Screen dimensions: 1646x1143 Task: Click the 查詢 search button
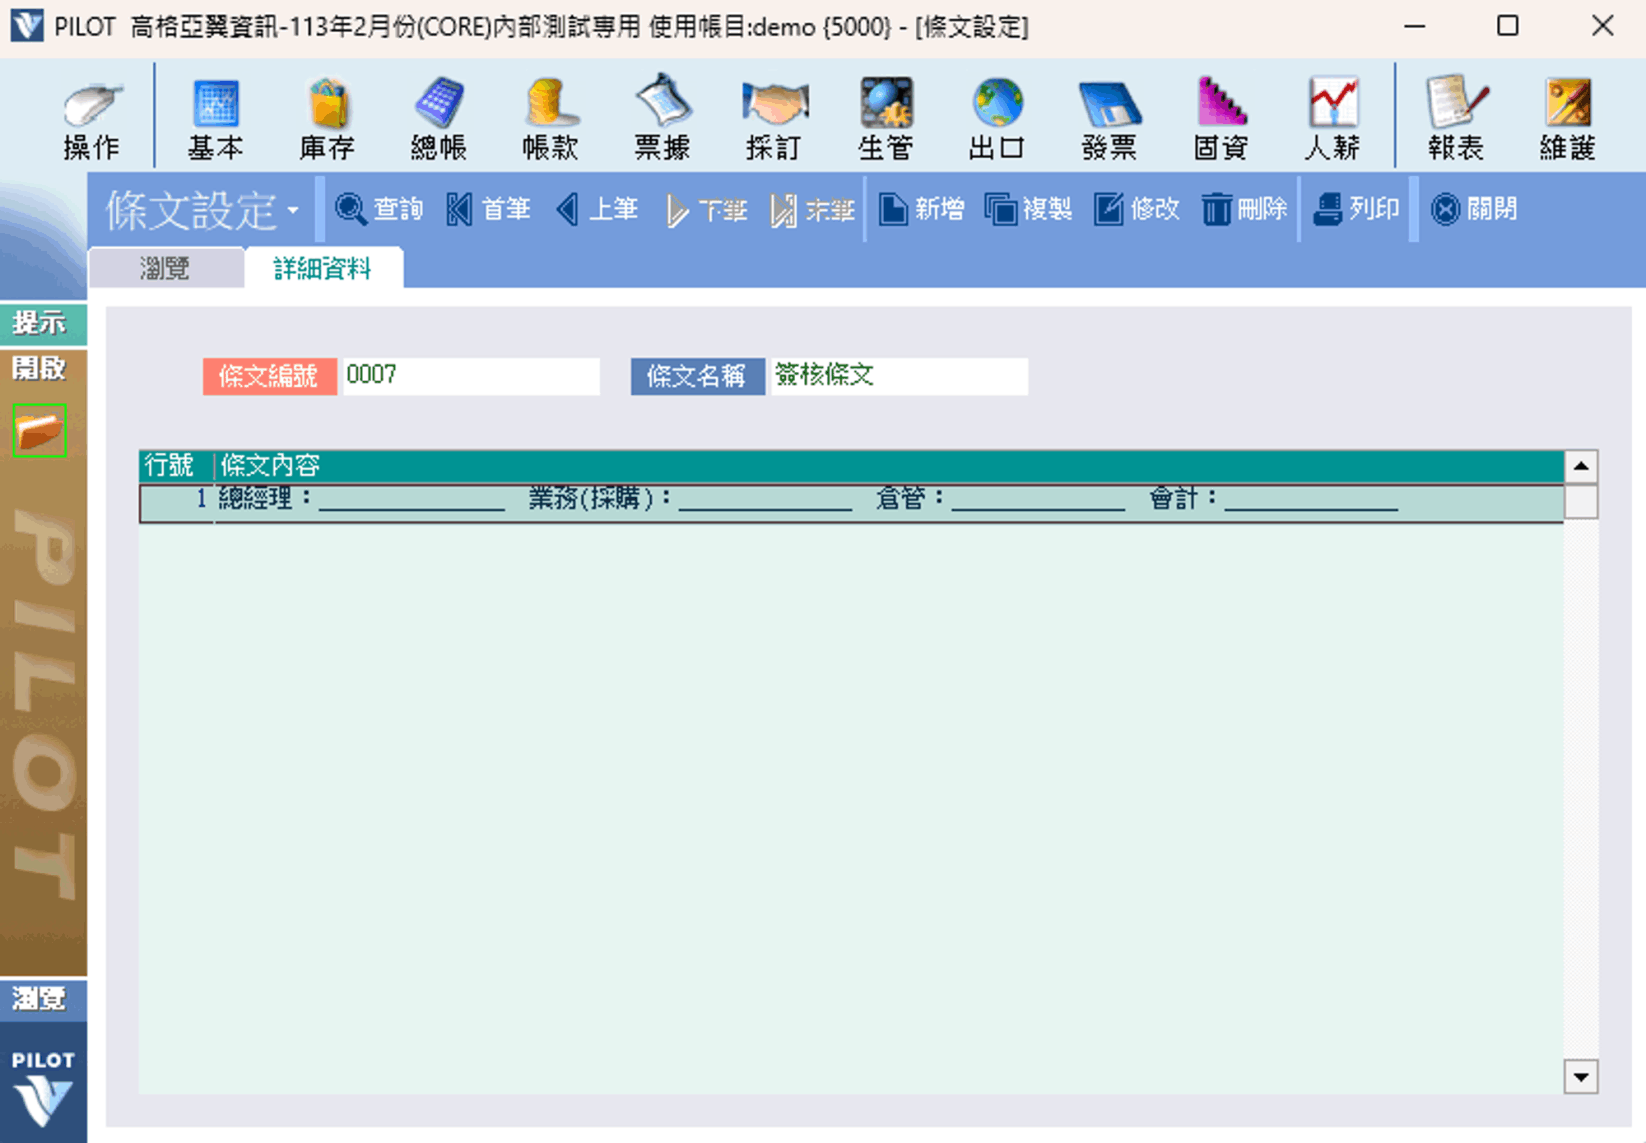pyautogui.click(x=379, y=209)
